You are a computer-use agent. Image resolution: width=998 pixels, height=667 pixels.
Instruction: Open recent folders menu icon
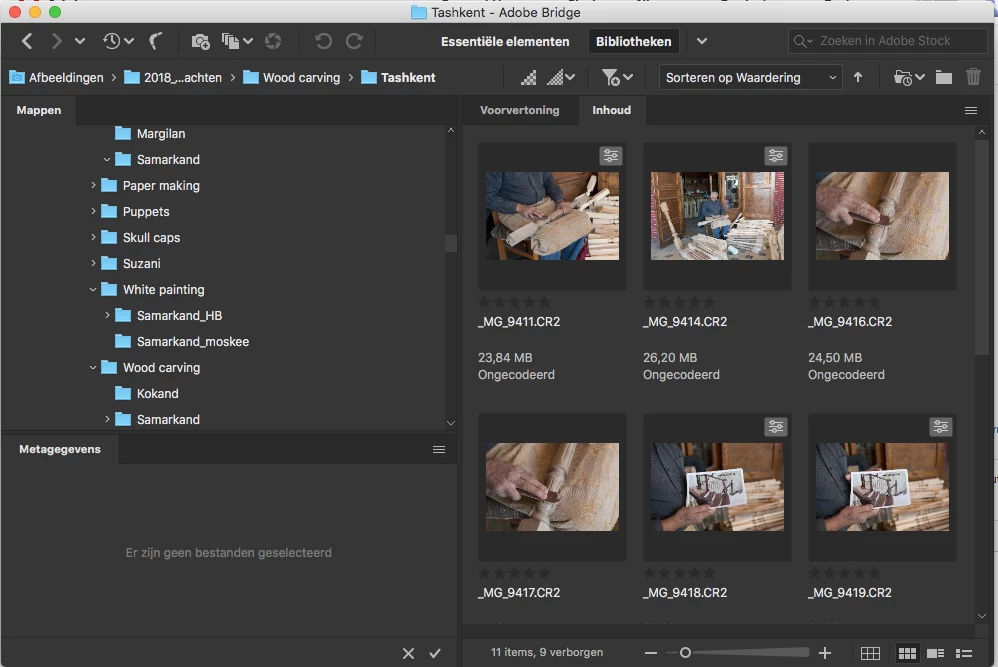909,78
